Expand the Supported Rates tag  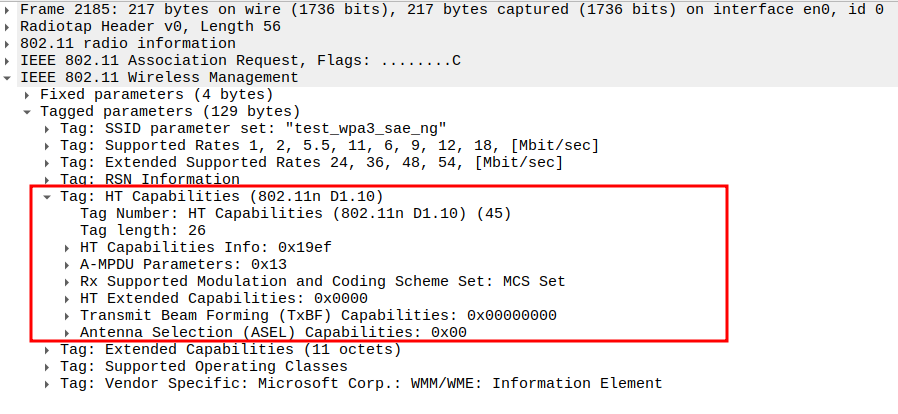(x=47, y=145)
